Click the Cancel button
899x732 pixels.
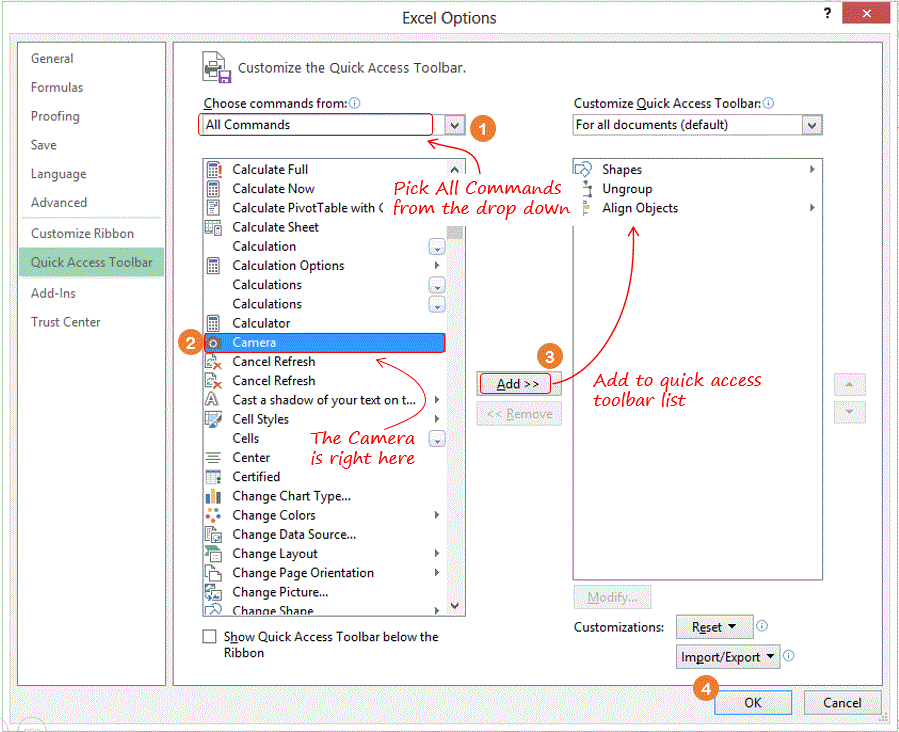(842, 703)
